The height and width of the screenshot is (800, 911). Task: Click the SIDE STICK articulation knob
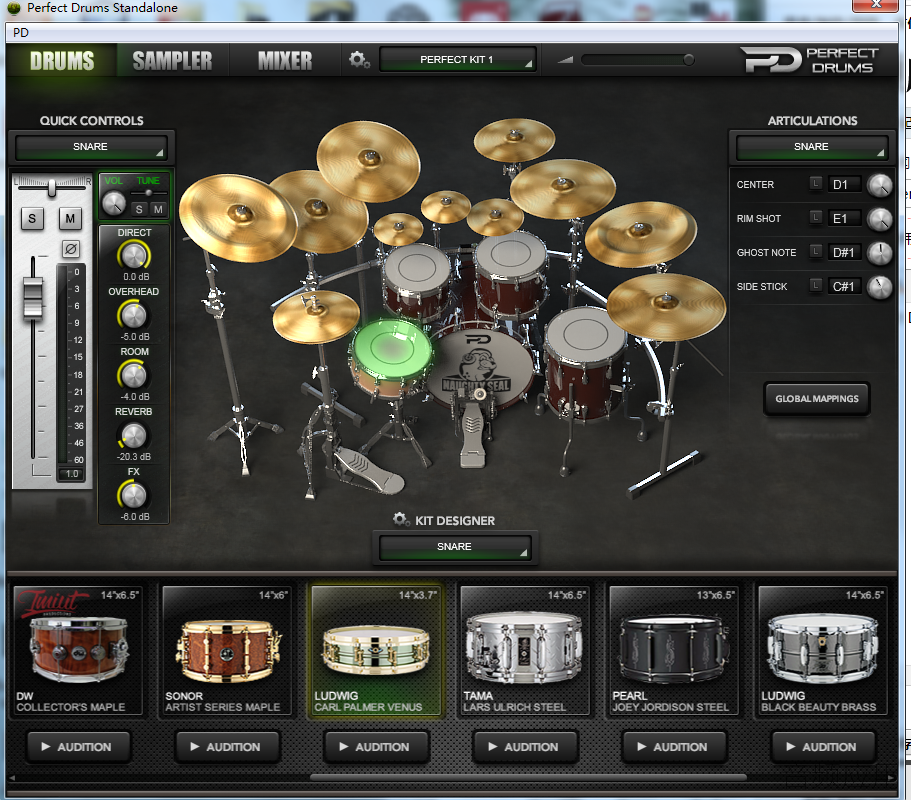coord(880,287)
